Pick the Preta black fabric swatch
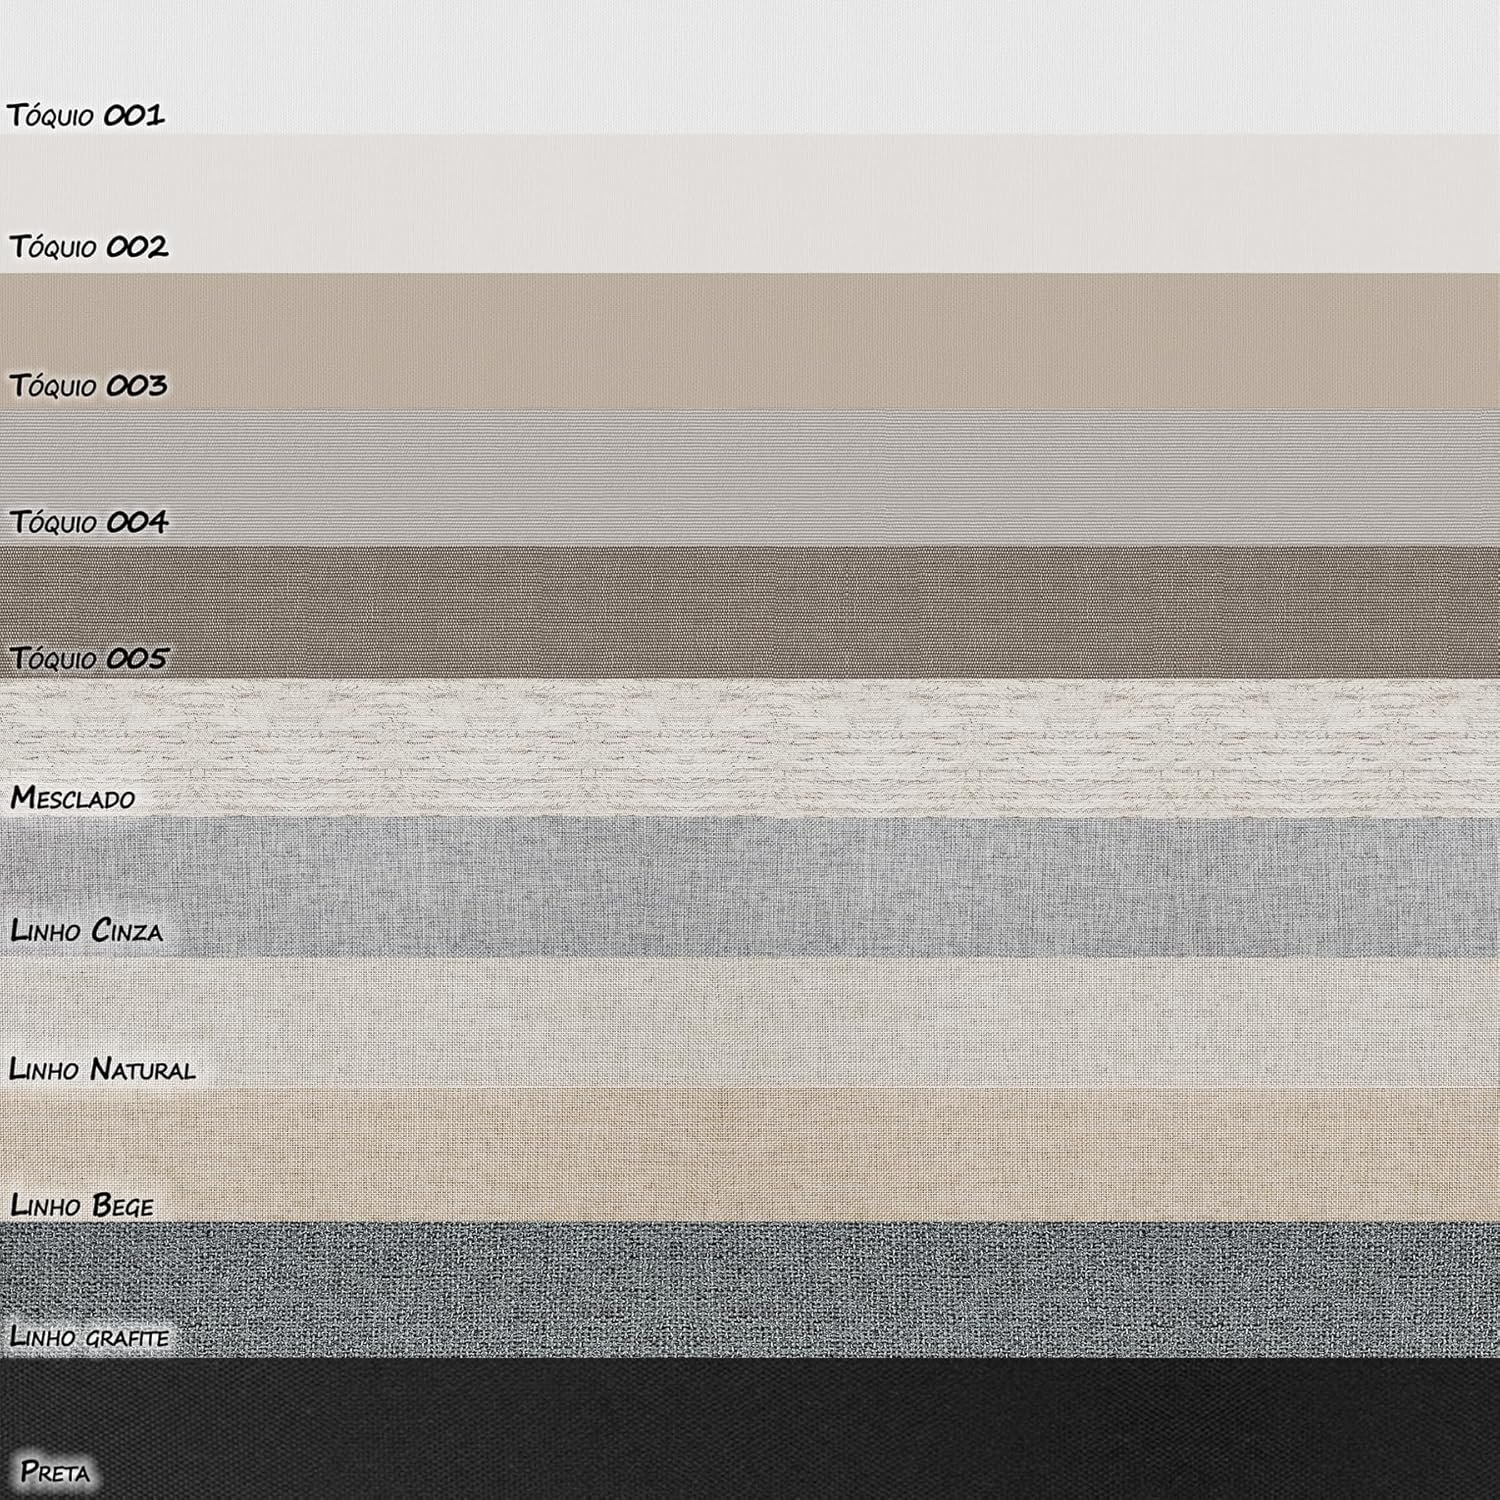1500x1500 pixels. click(750, 1428)
